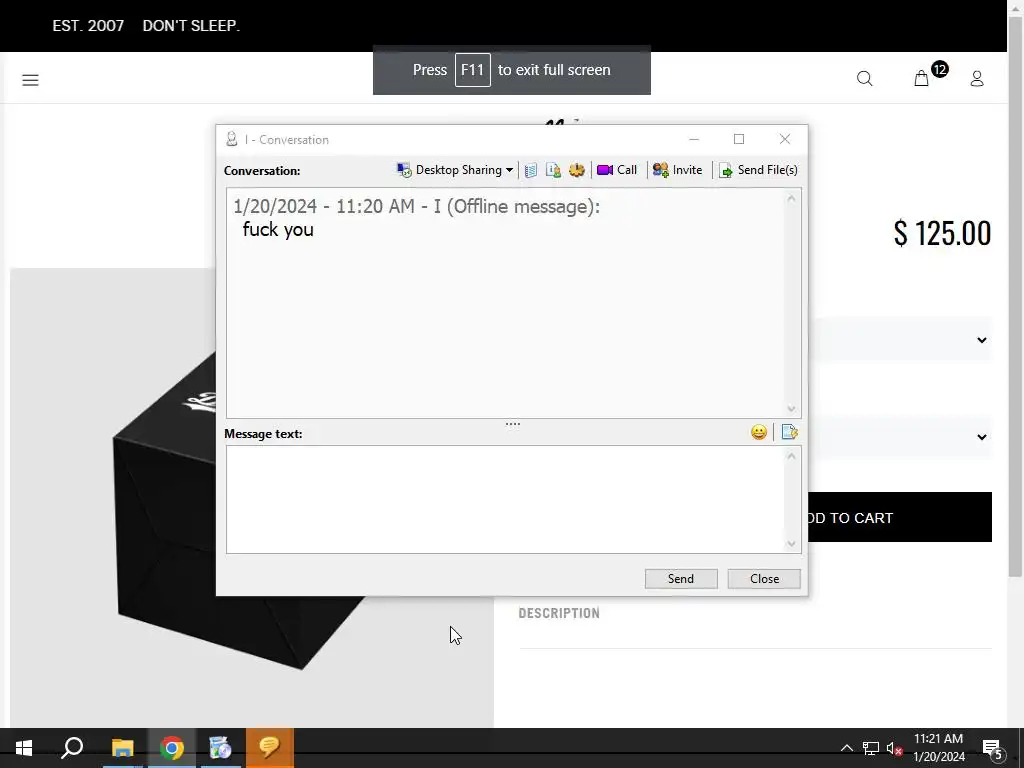Click the quick message template icon

(x=790, y=432)
